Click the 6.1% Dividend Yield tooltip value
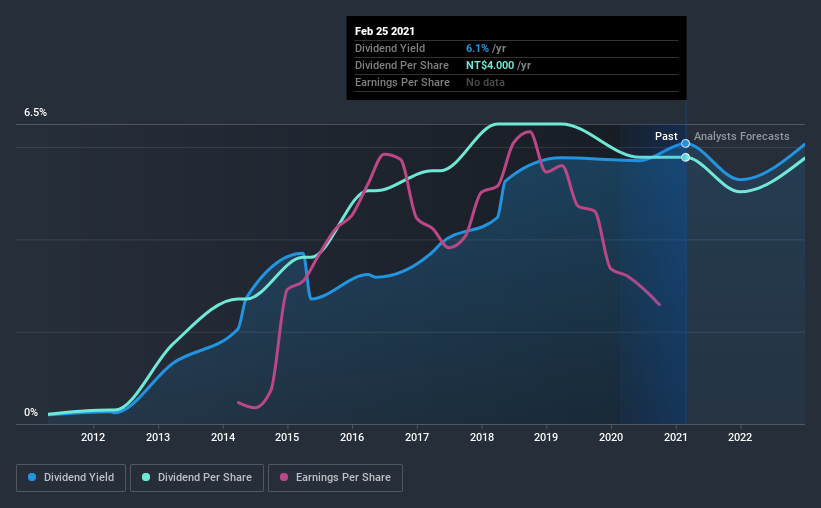The width and height of the screenshot is (821, 508). pyautogui.click(x=478, y=48)
